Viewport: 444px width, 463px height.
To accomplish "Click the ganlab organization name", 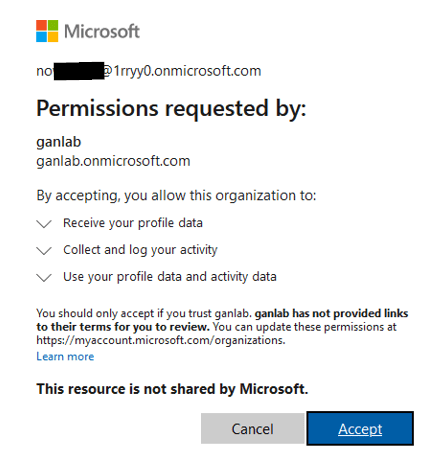I will [x=59, y=142].
